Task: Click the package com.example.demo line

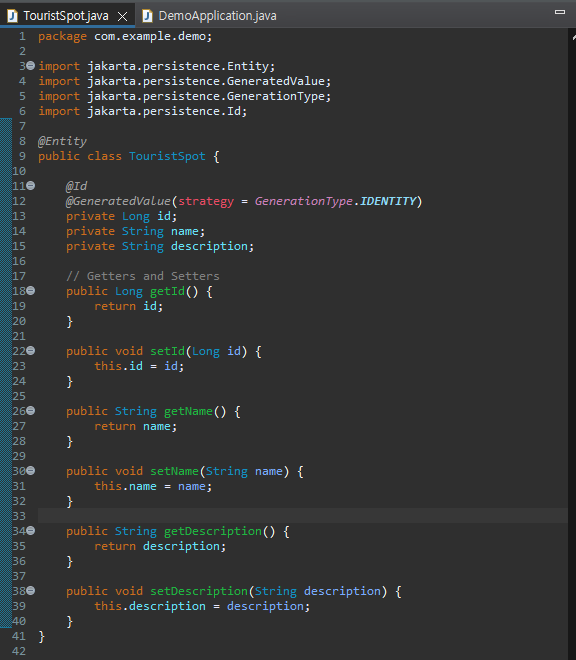Action: point(125,36)
